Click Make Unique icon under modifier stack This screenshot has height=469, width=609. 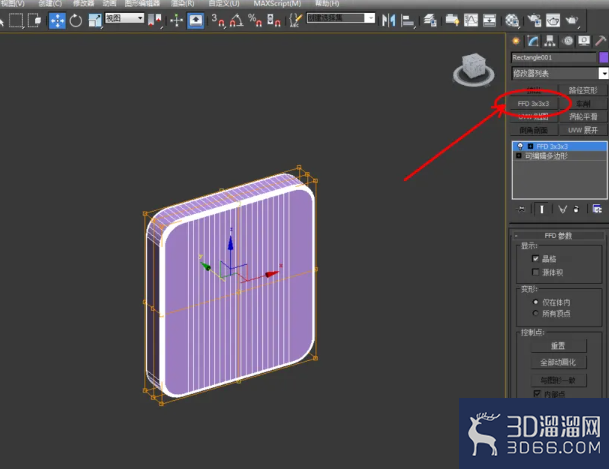[562, 209]
